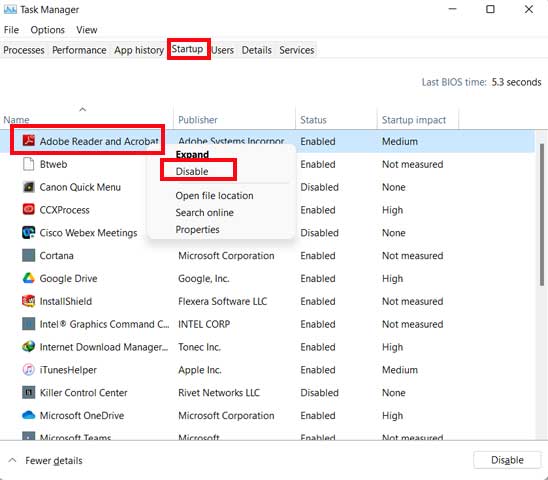
Task: Click the Internet Download Manager globe icon
Action: pyautogui.click(x=29, y=347)
